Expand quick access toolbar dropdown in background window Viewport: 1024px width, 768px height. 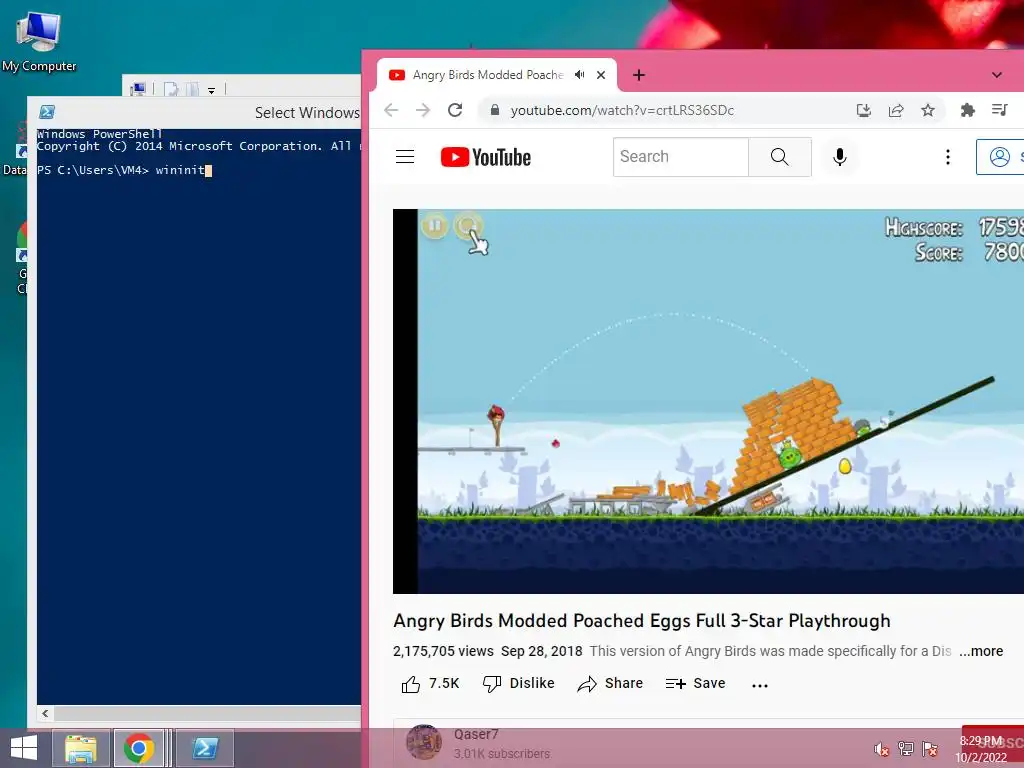coord(212,90)
